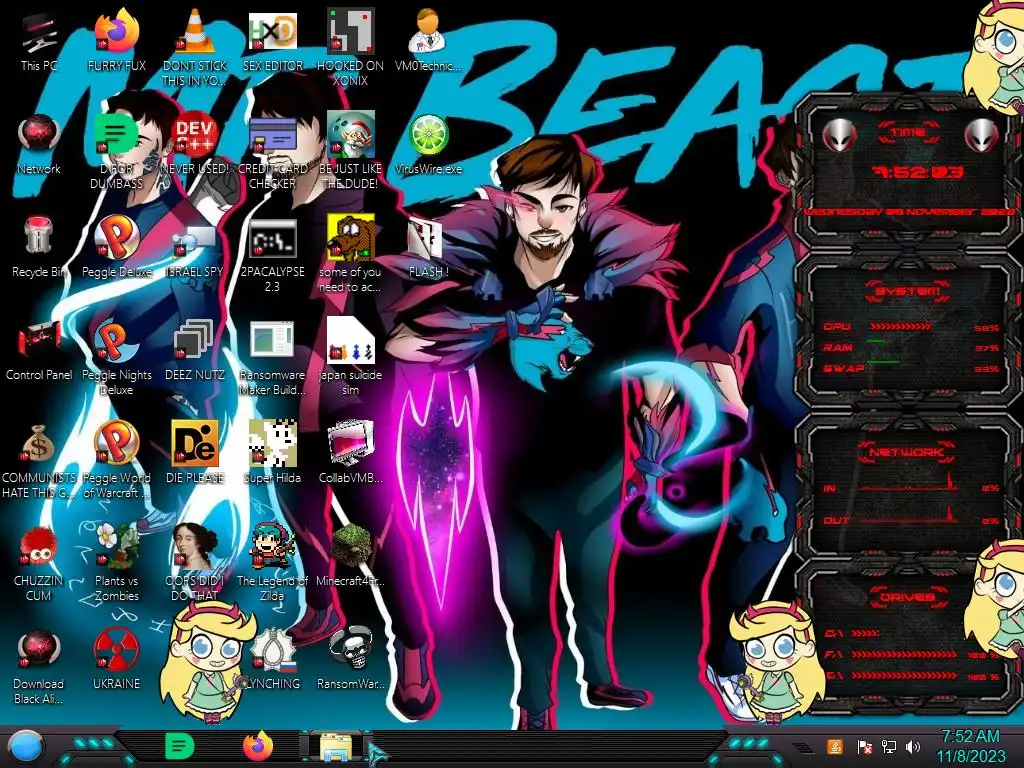Launch VirusWire.exe lime icon
This screenshot has height=768, width=1024.
click(428, 145)
